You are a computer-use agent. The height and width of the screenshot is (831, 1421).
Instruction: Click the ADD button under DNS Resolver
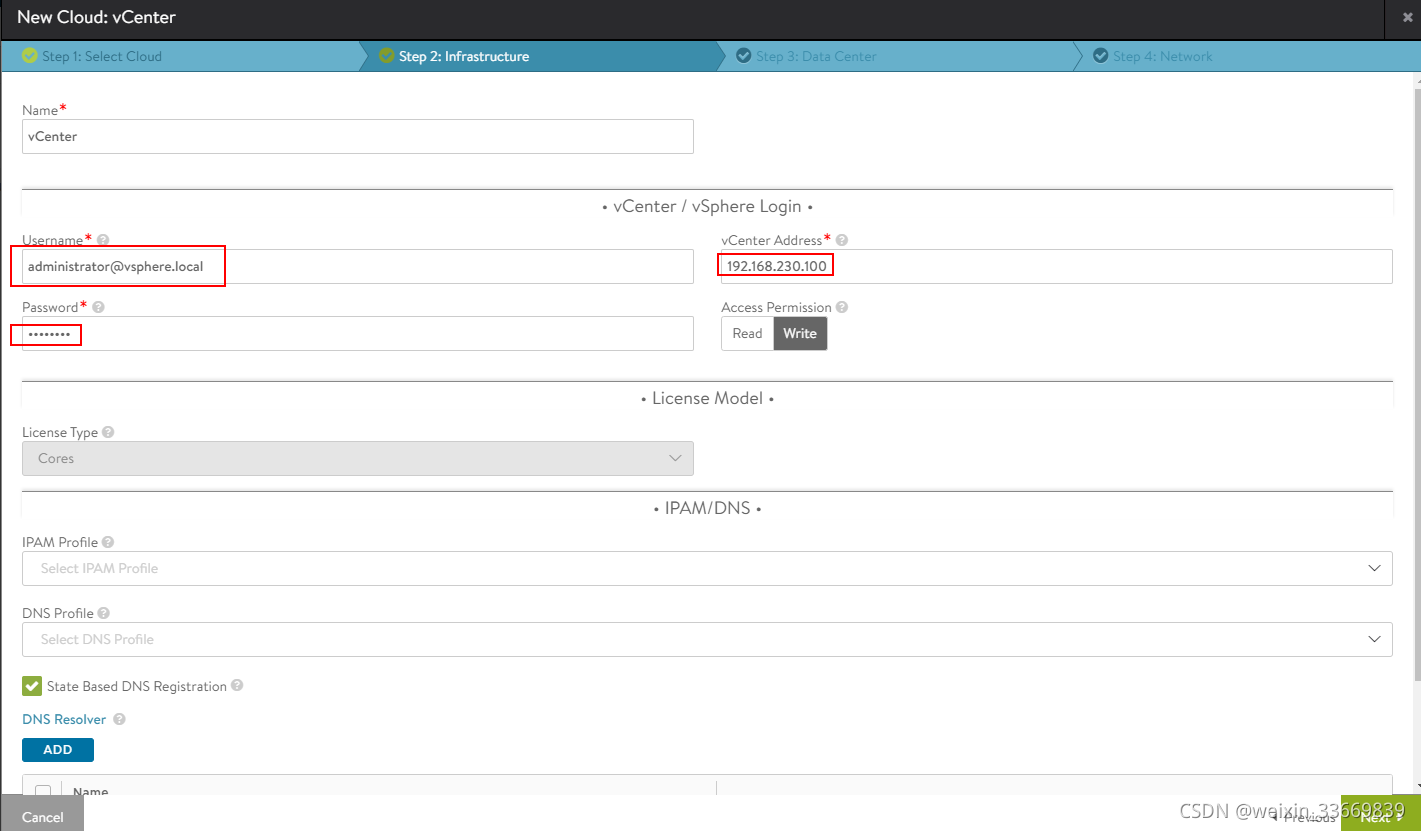[x=58, y=750]
